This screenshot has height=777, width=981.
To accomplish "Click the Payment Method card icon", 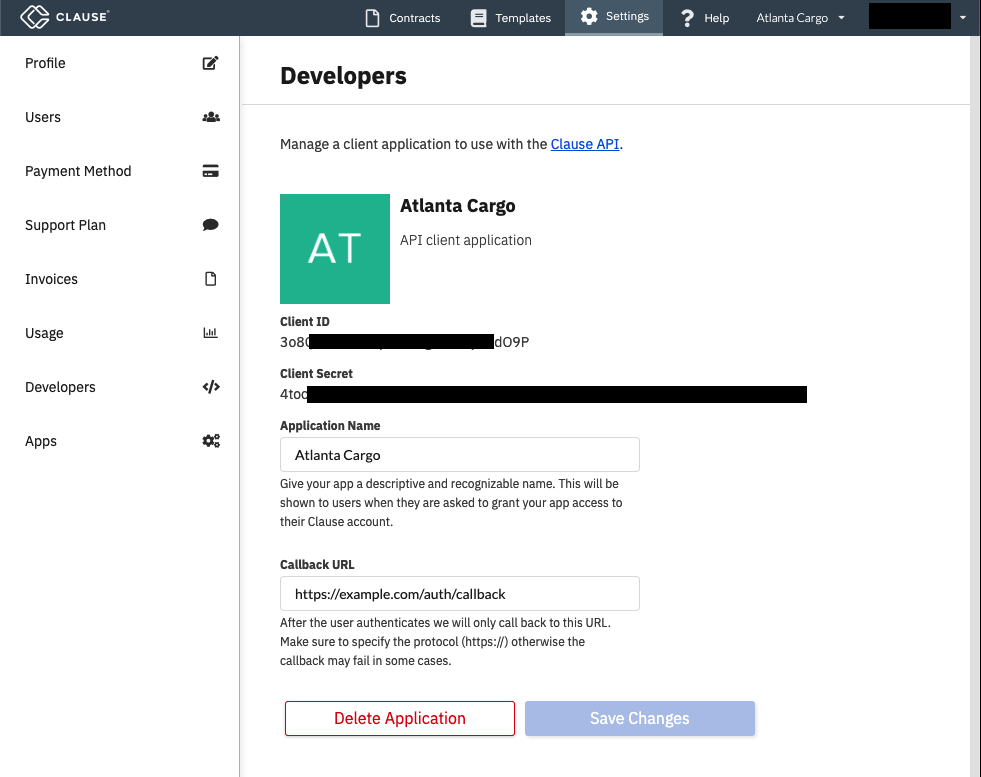I will pyautogui.click(x=210, y=171).
